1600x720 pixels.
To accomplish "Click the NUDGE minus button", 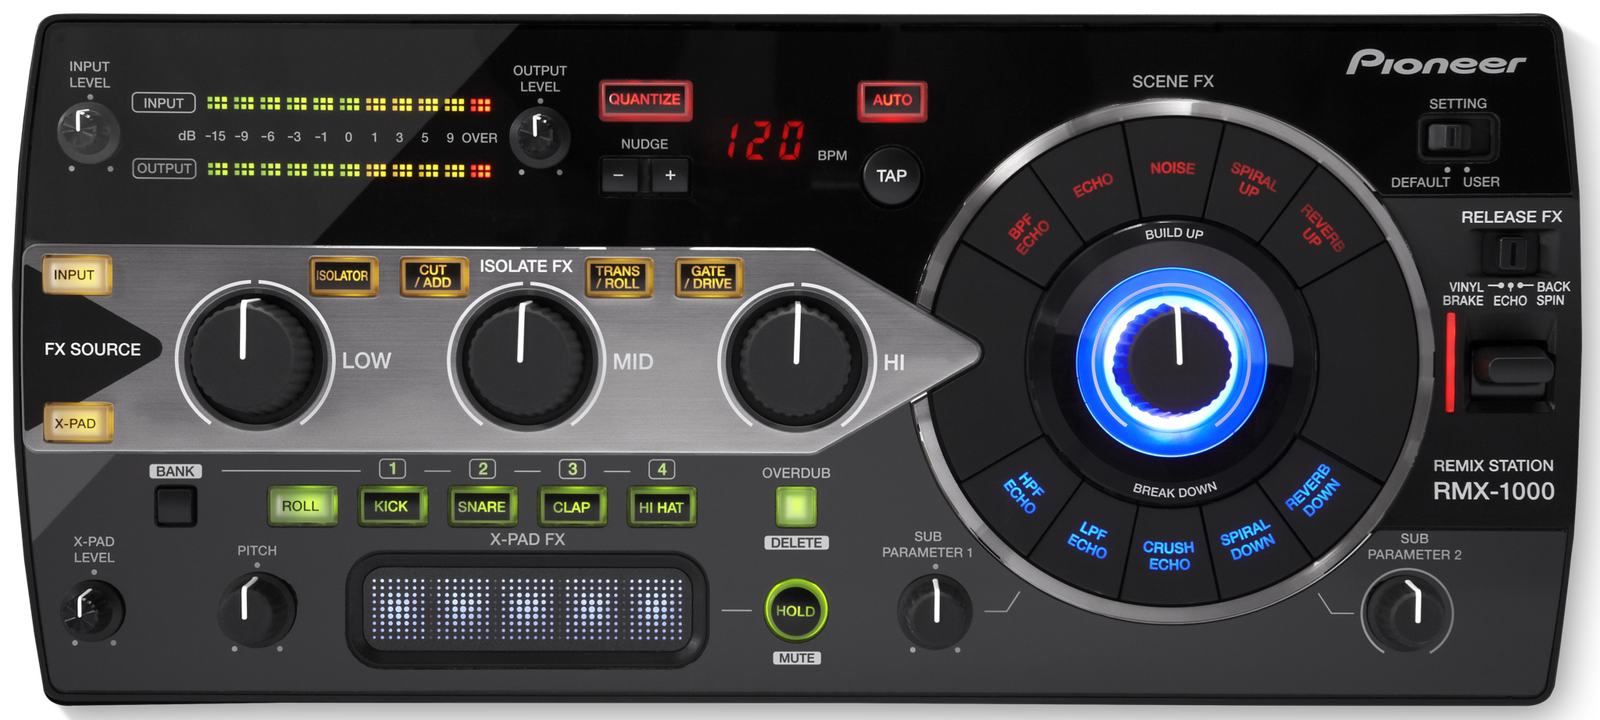I will tap(619, 176).
